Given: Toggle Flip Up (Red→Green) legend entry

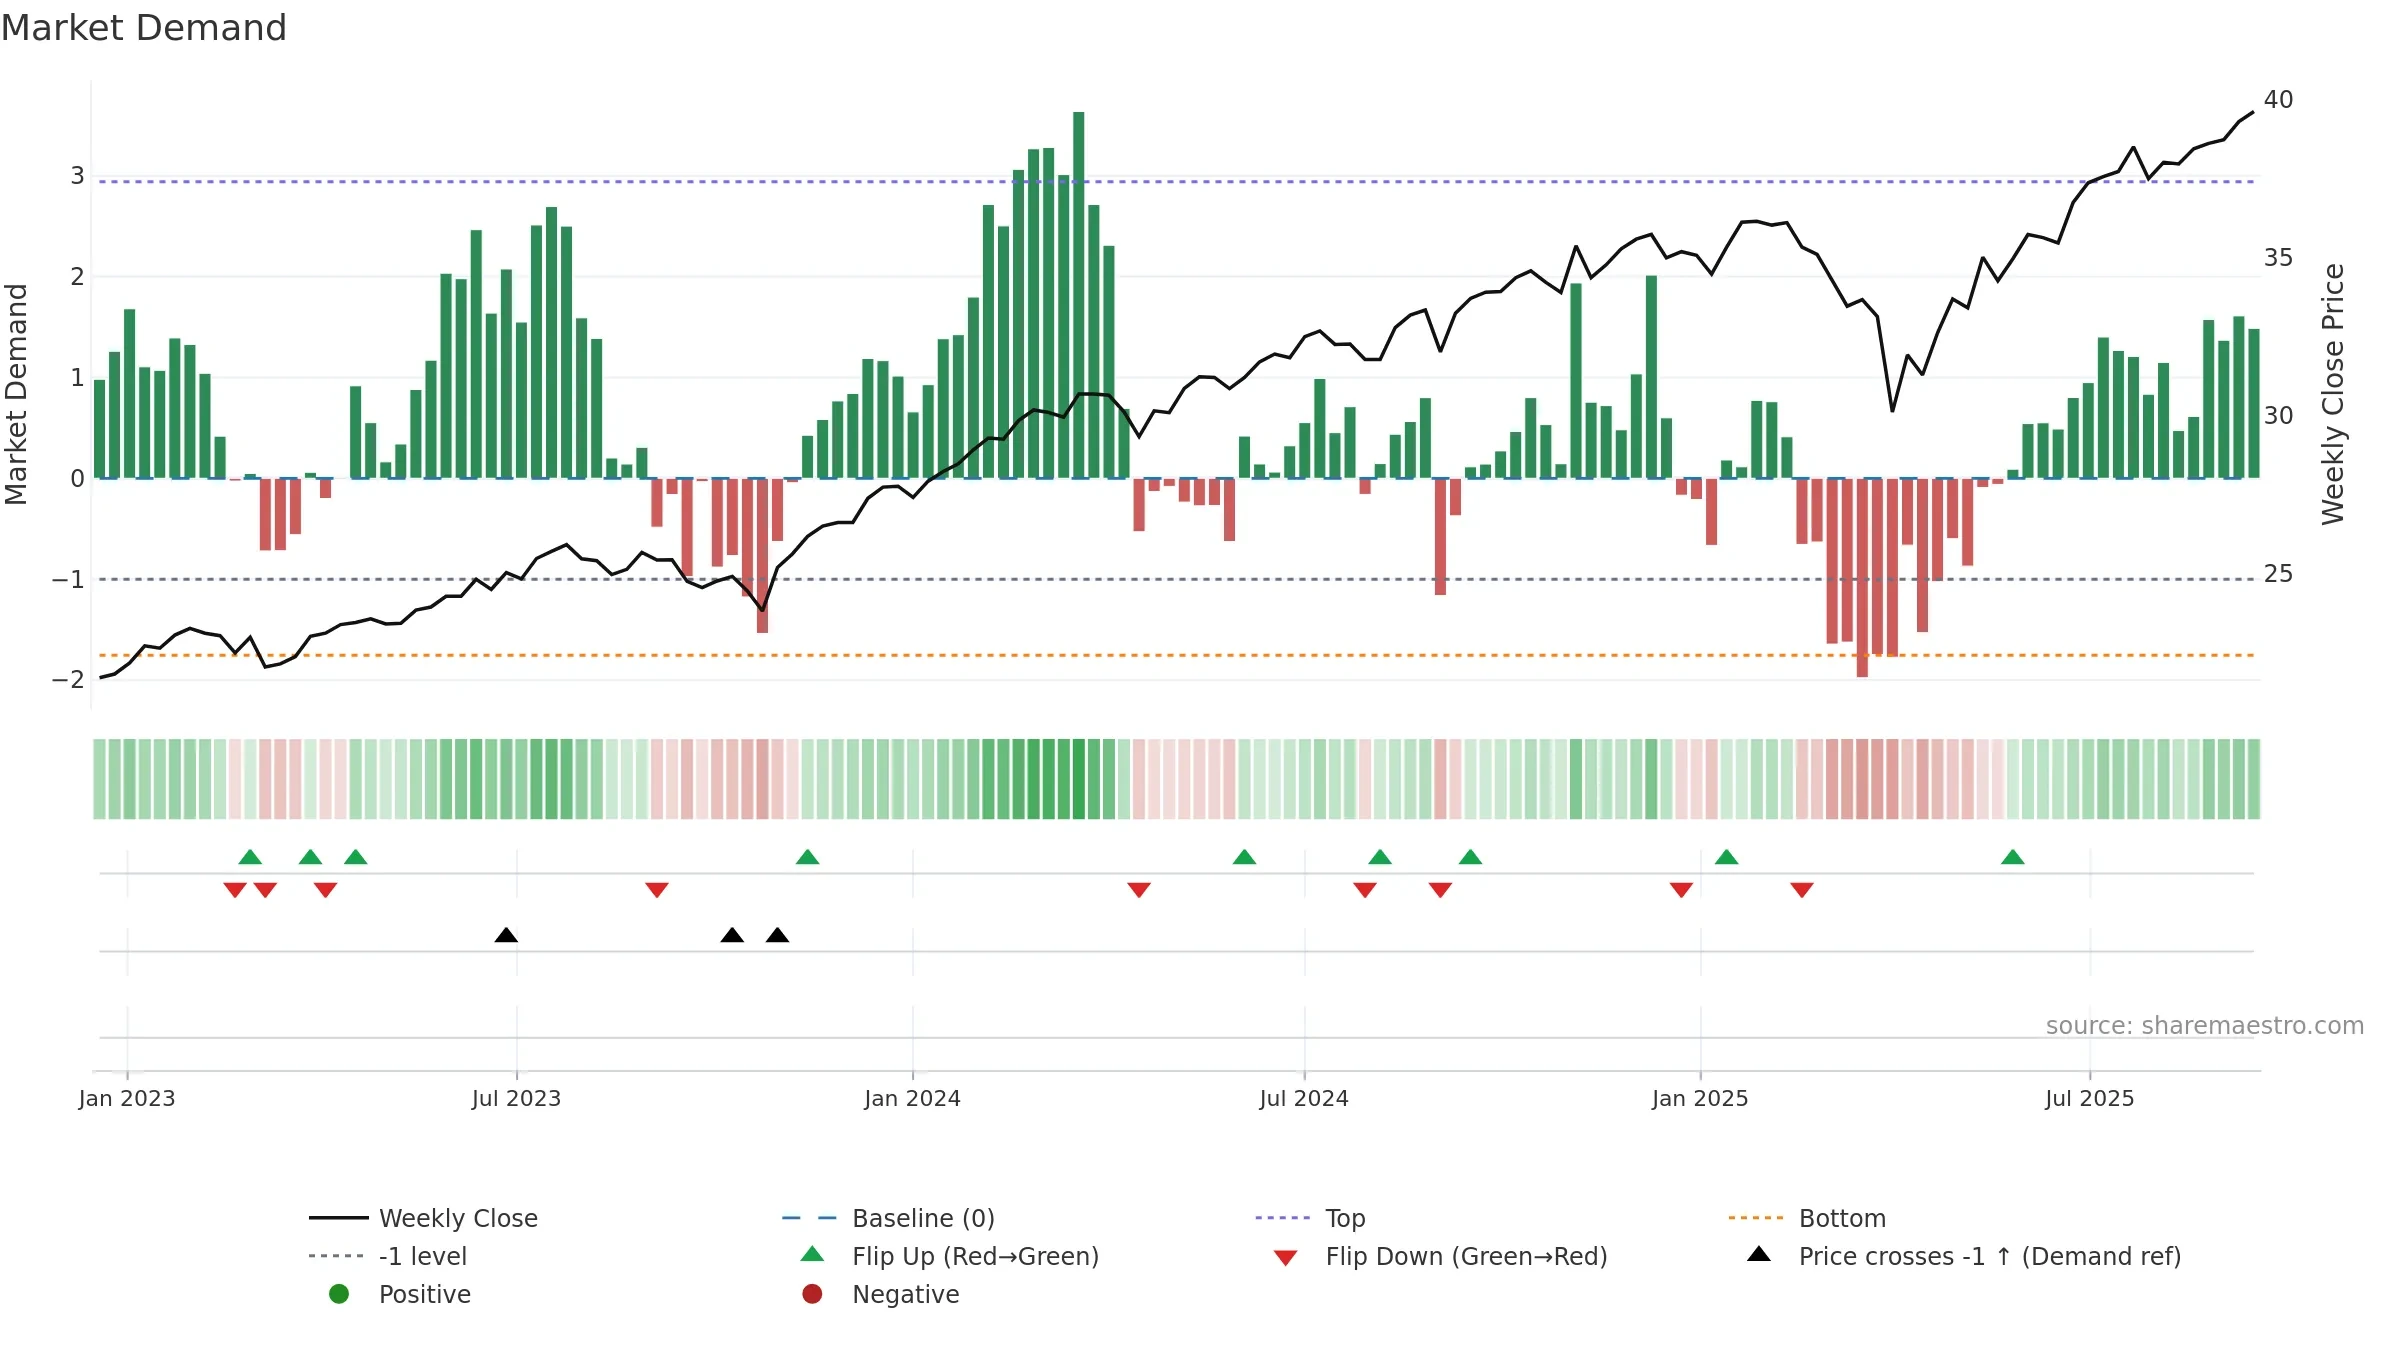Looking at the screenshot, I should click(x=950, y=1256).
